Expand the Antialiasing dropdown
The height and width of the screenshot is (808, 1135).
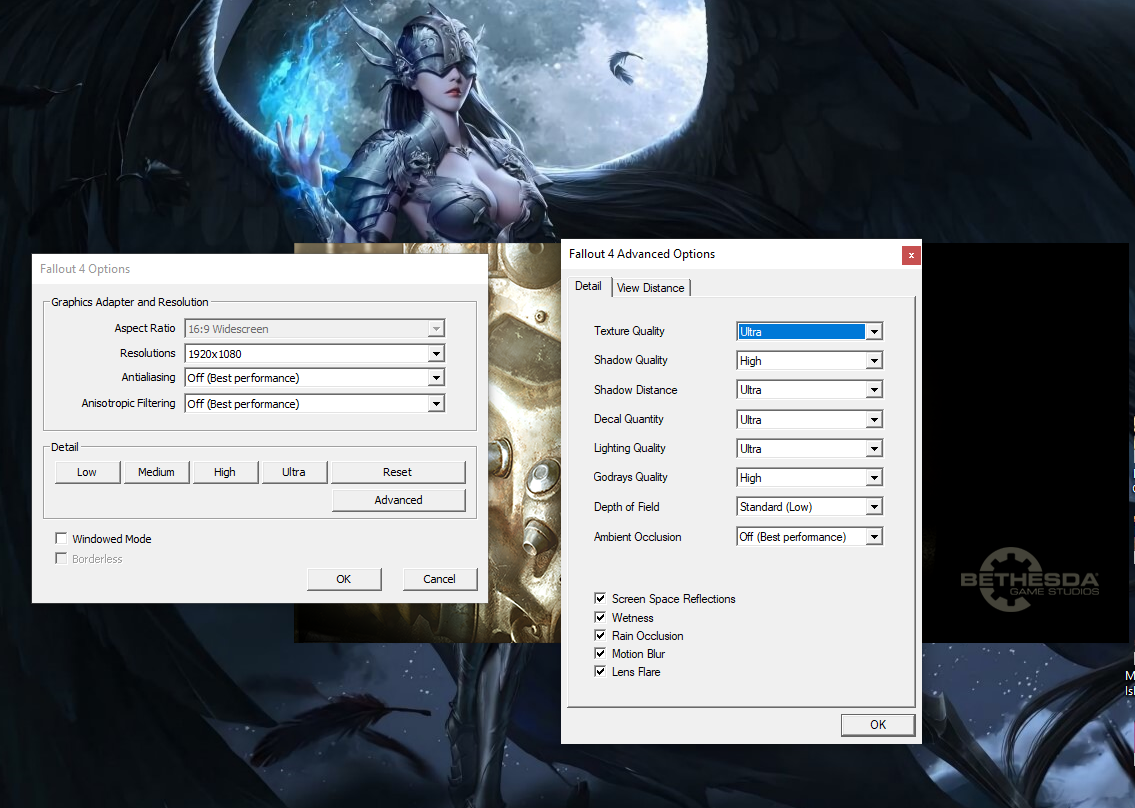click(x=314, y=378)
